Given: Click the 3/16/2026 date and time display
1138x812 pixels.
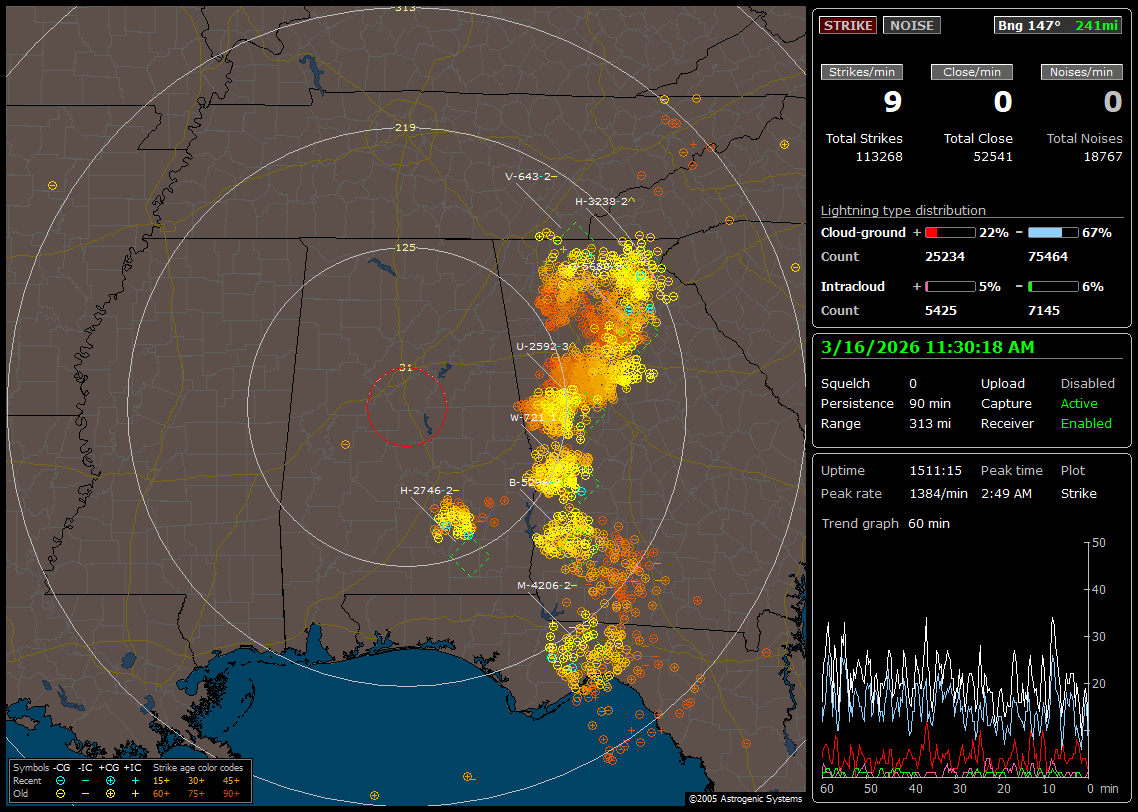Looking at the screenshot, I should [x=927, y=347].
